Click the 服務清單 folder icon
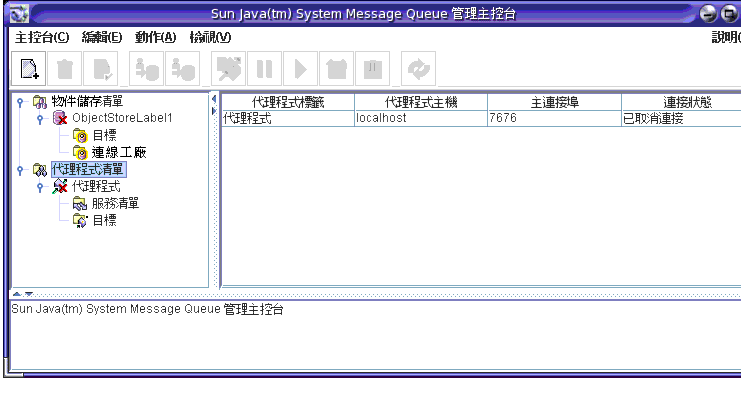The width and height of the screenshot is (741, 413). [80, 204]
